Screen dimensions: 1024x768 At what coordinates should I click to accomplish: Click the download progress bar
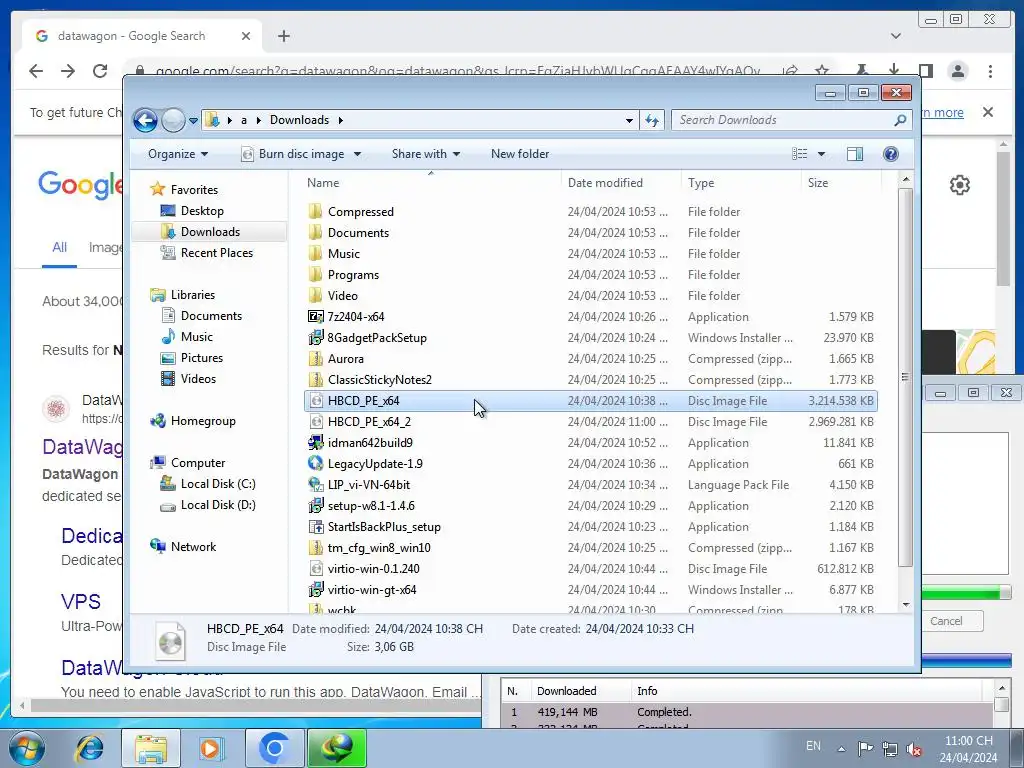click(x=966, y=592)
